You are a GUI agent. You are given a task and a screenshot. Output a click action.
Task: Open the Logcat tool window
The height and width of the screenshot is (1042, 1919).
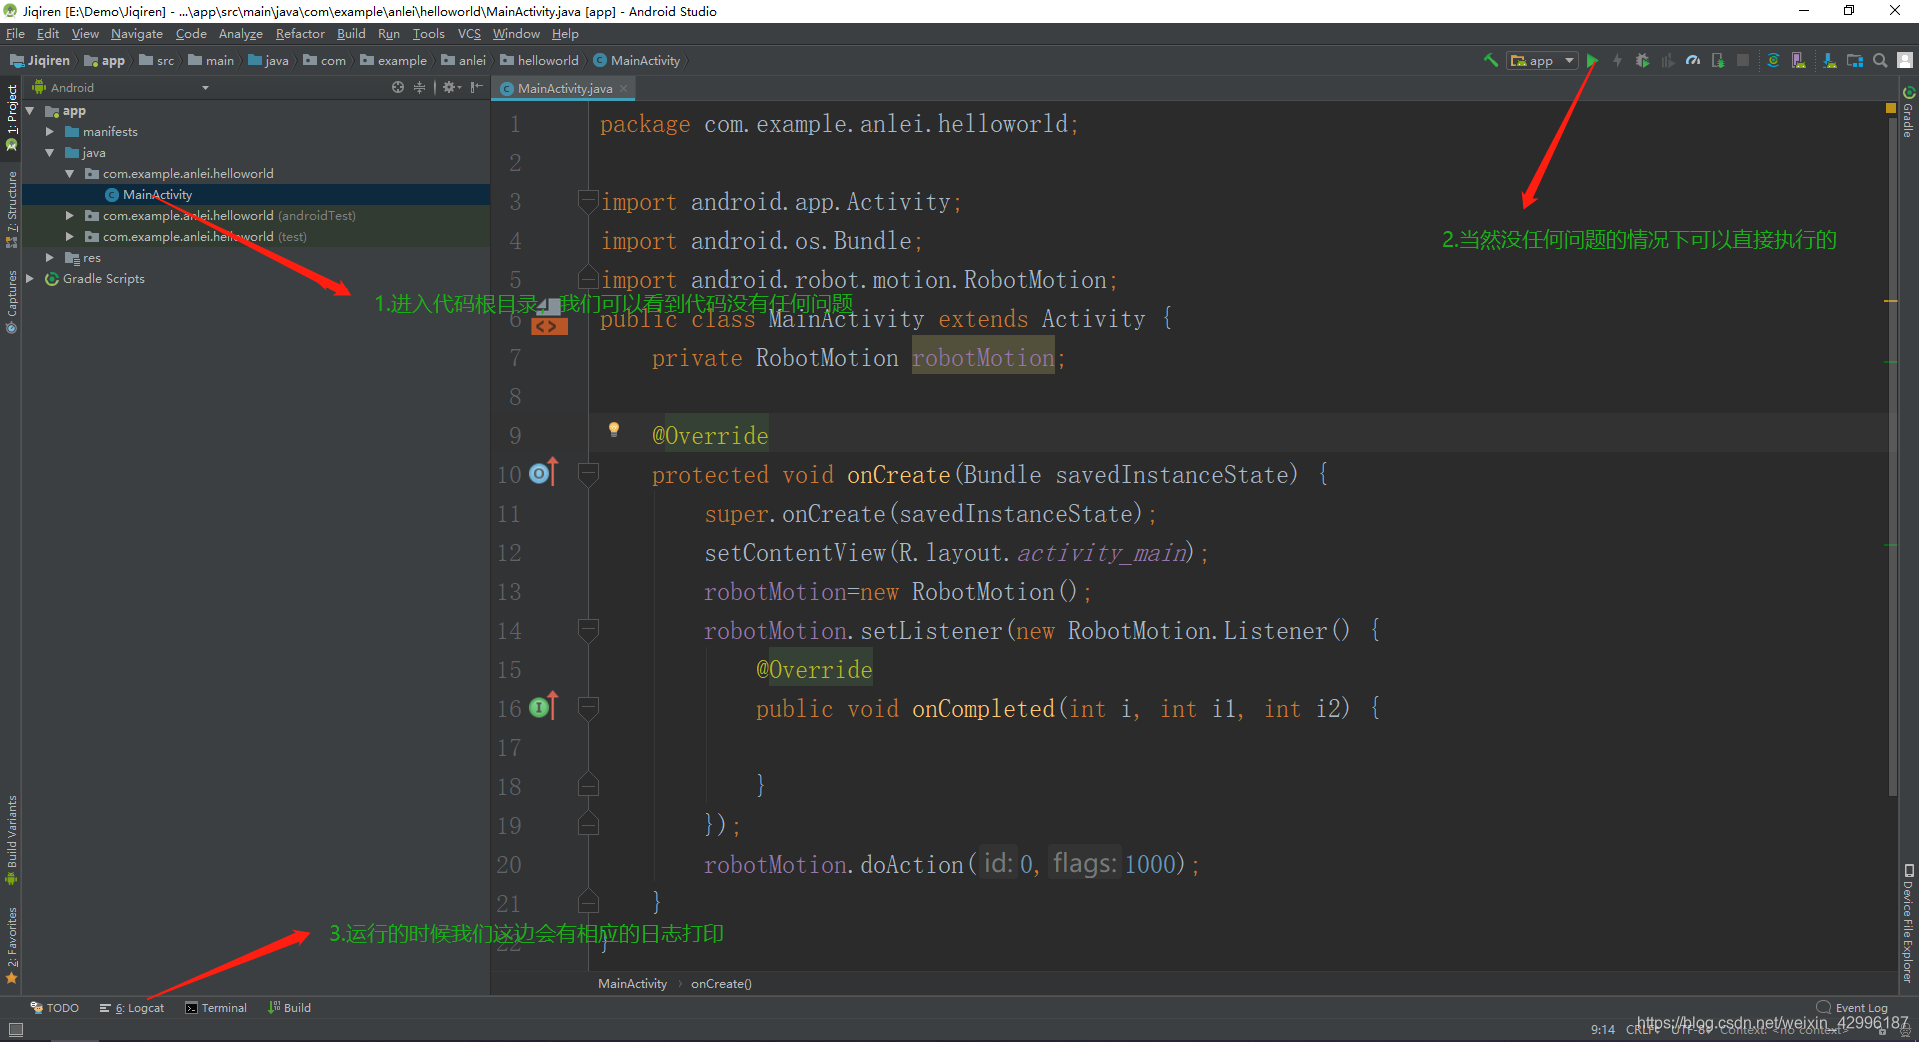(x=132, y=1008)
